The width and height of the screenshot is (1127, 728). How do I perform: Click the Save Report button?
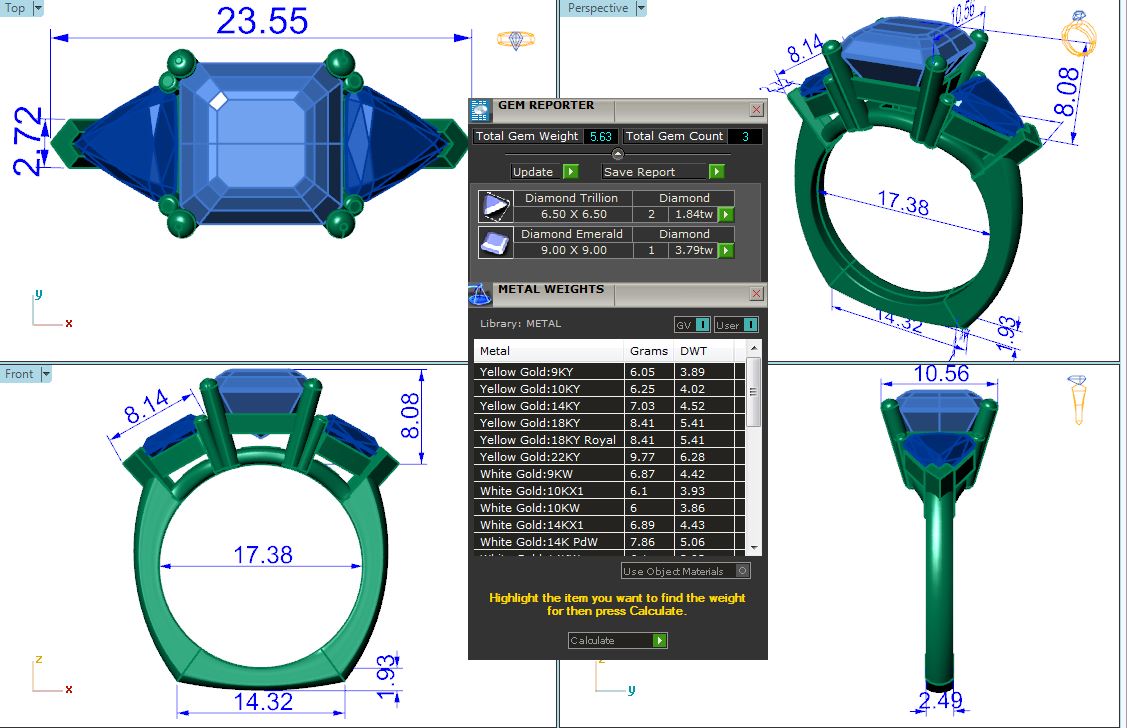pyautogui.click(x=662, y=172)
